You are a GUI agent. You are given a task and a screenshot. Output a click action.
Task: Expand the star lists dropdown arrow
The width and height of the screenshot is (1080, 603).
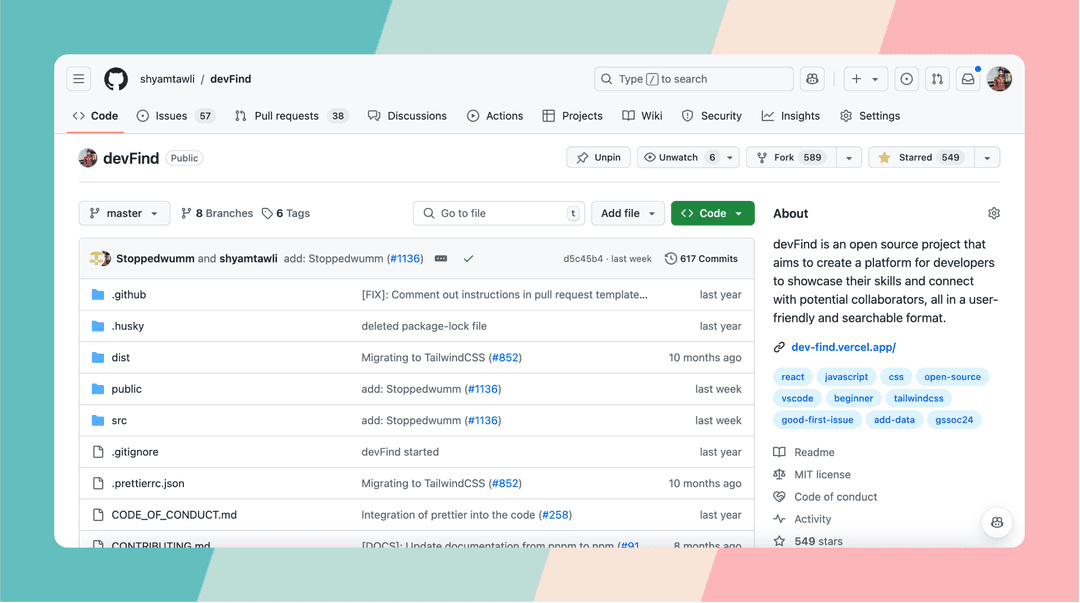click(987, 158)
